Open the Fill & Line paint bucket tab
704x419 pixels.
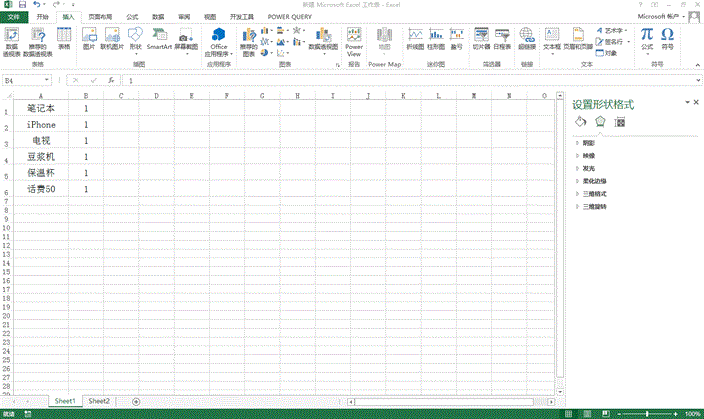579,121
